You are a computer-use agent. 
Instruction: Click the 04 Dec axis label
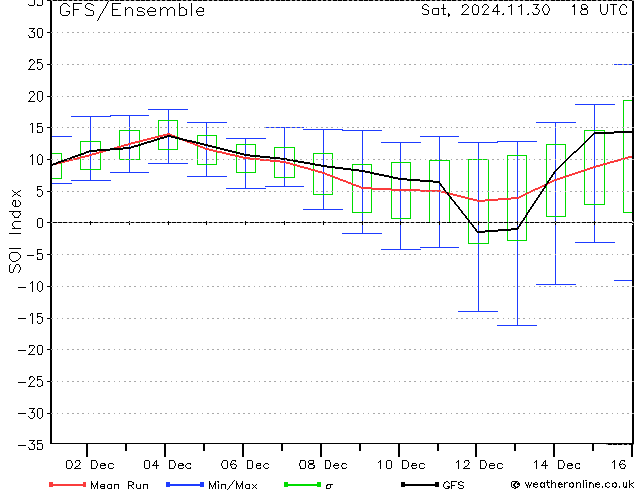tap(167, 465)
